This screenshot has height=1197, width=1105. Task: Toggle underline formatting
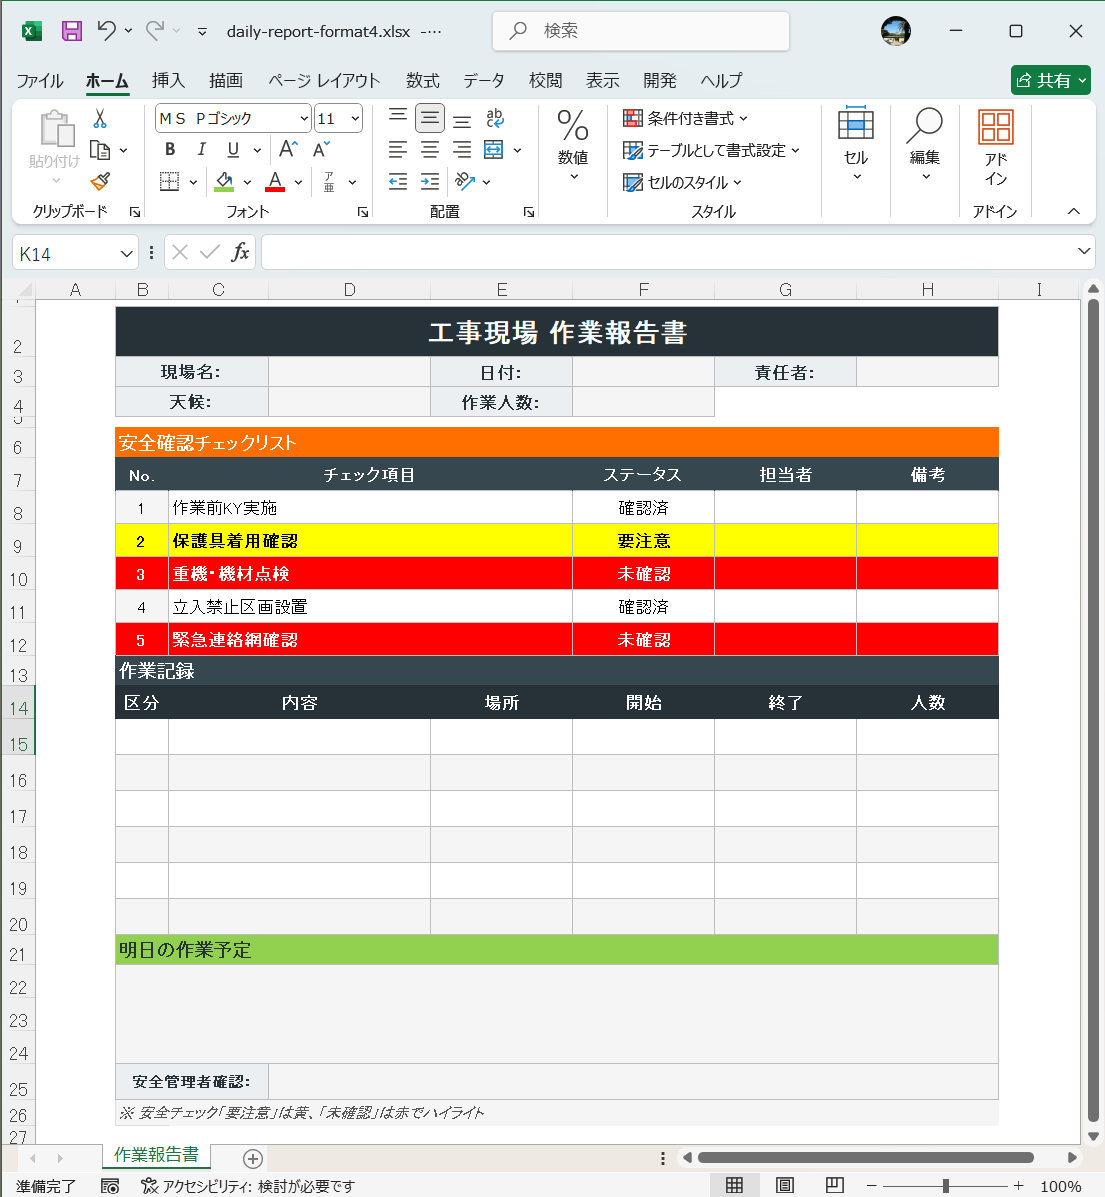[233, 150]
